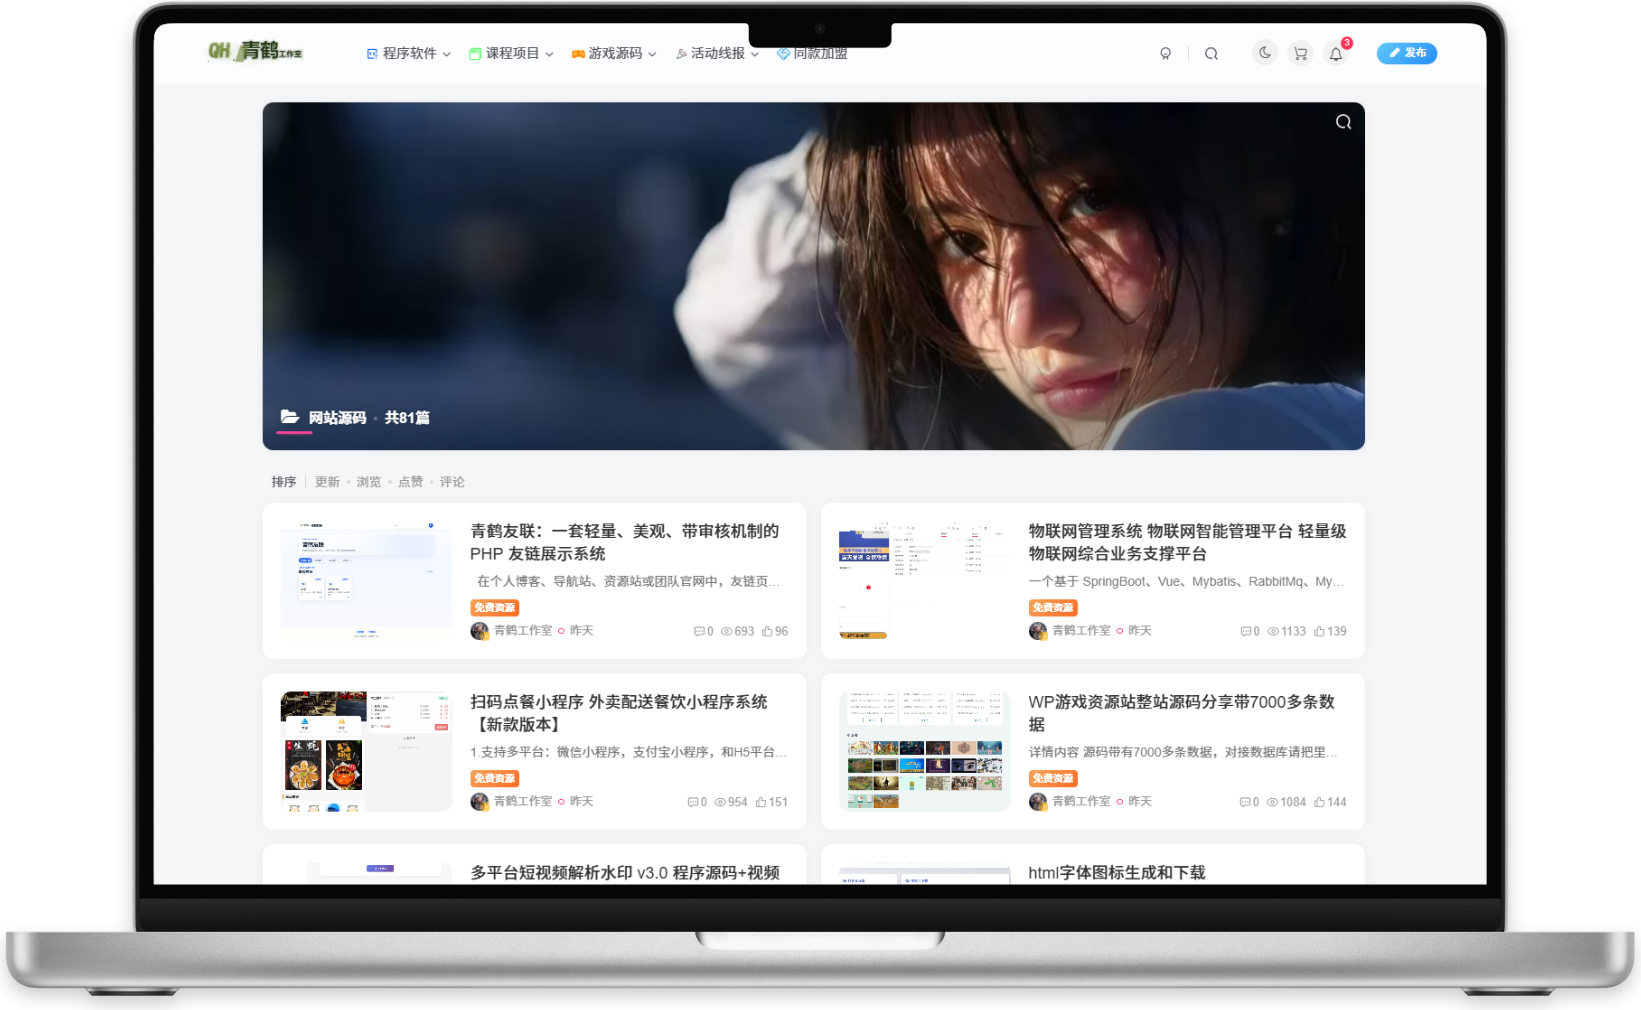Click 青鹤工作室 author name on 扫码点餐 post
Screen dimensions: 1641x1010
click(x=523, y=802)
